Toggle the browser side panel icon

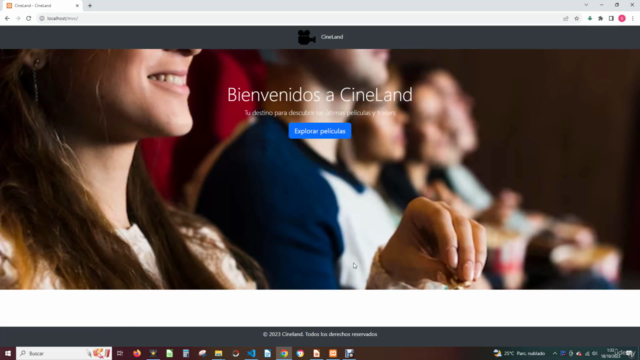coord(611,18)
